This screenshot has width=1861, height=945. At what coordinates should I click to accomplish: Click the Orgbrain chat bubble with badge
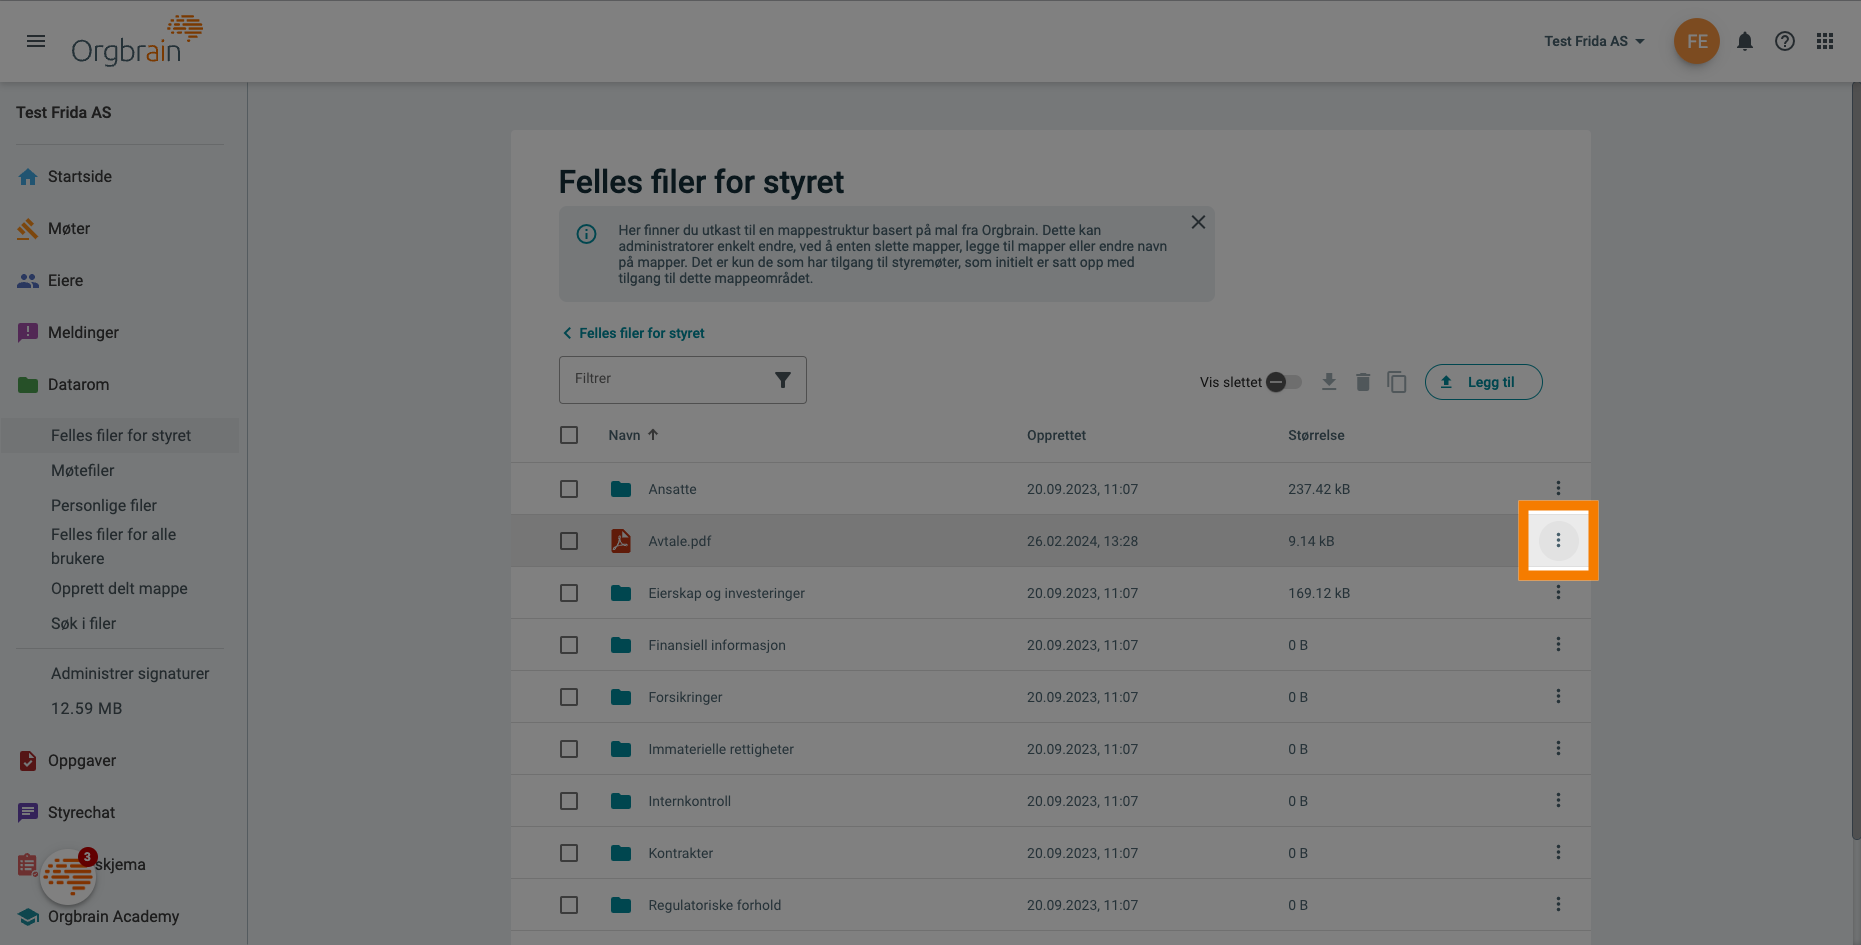click(68, 876)
